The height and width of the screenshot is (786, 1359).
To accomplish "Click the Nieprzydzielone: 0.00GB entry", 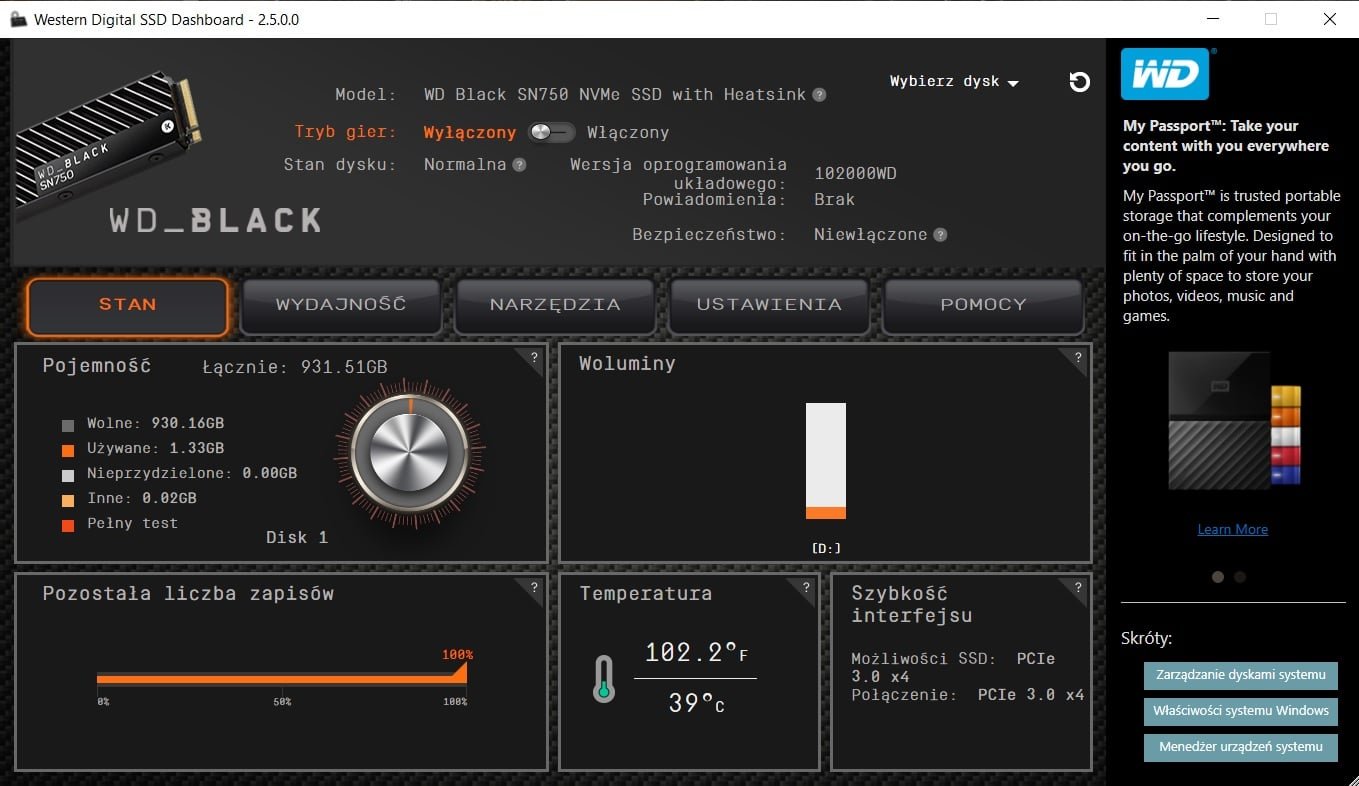I will (x=192, y=474).
